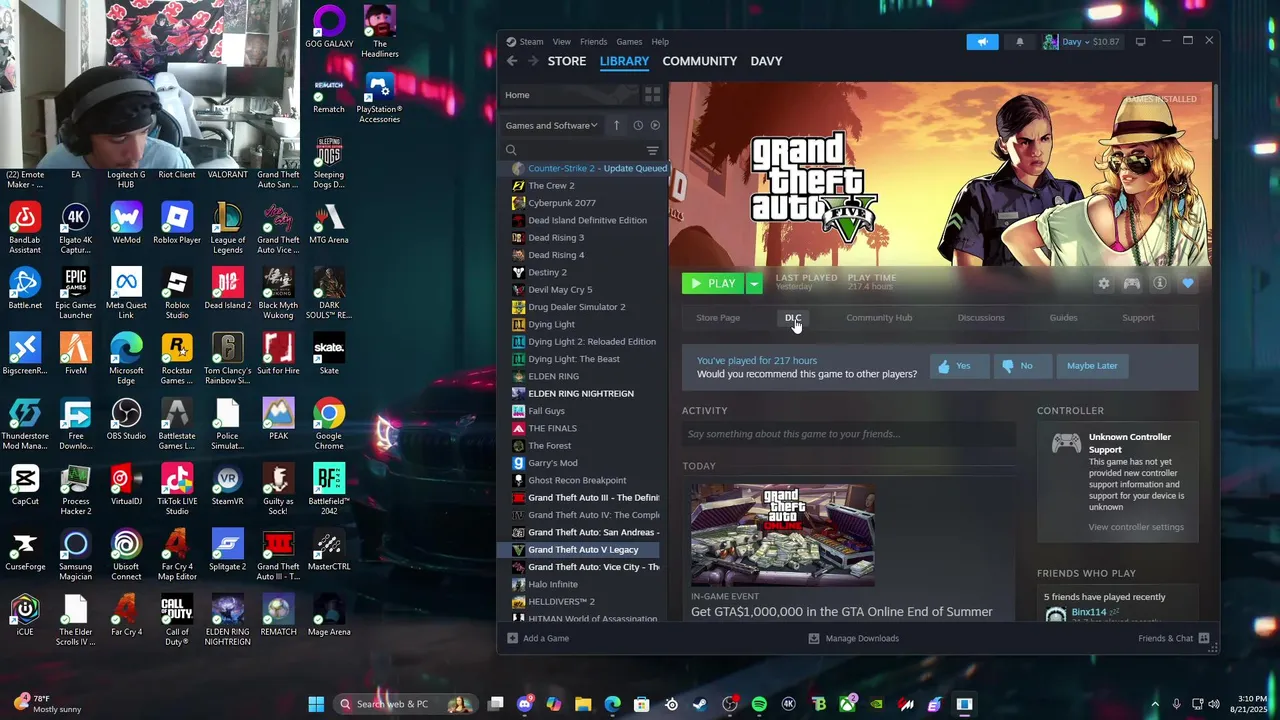
Task: Open Steam notifications bell
Action: [x=1020, y=41]
